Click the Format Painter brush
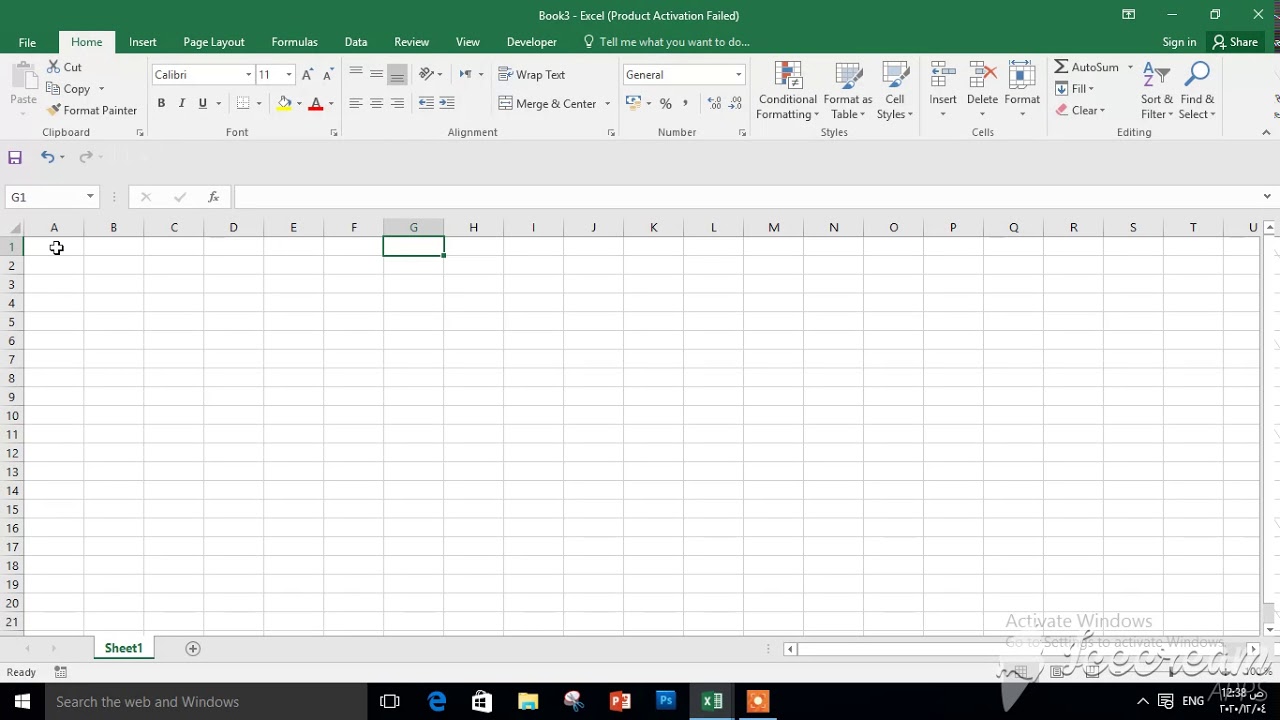Image resolution: width=1280 pixels, height=720 pixels. tap(53, 110)
